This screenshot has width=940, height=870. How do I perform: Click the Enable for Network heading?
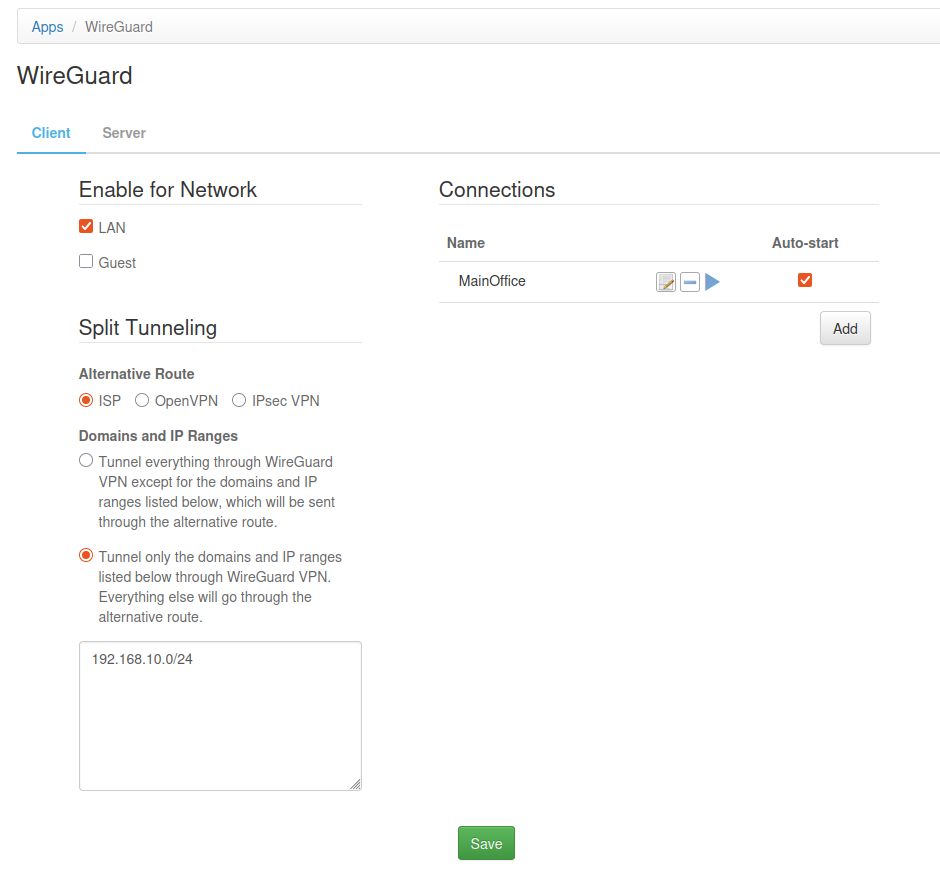pyautogui.click(x=168, y=189)
